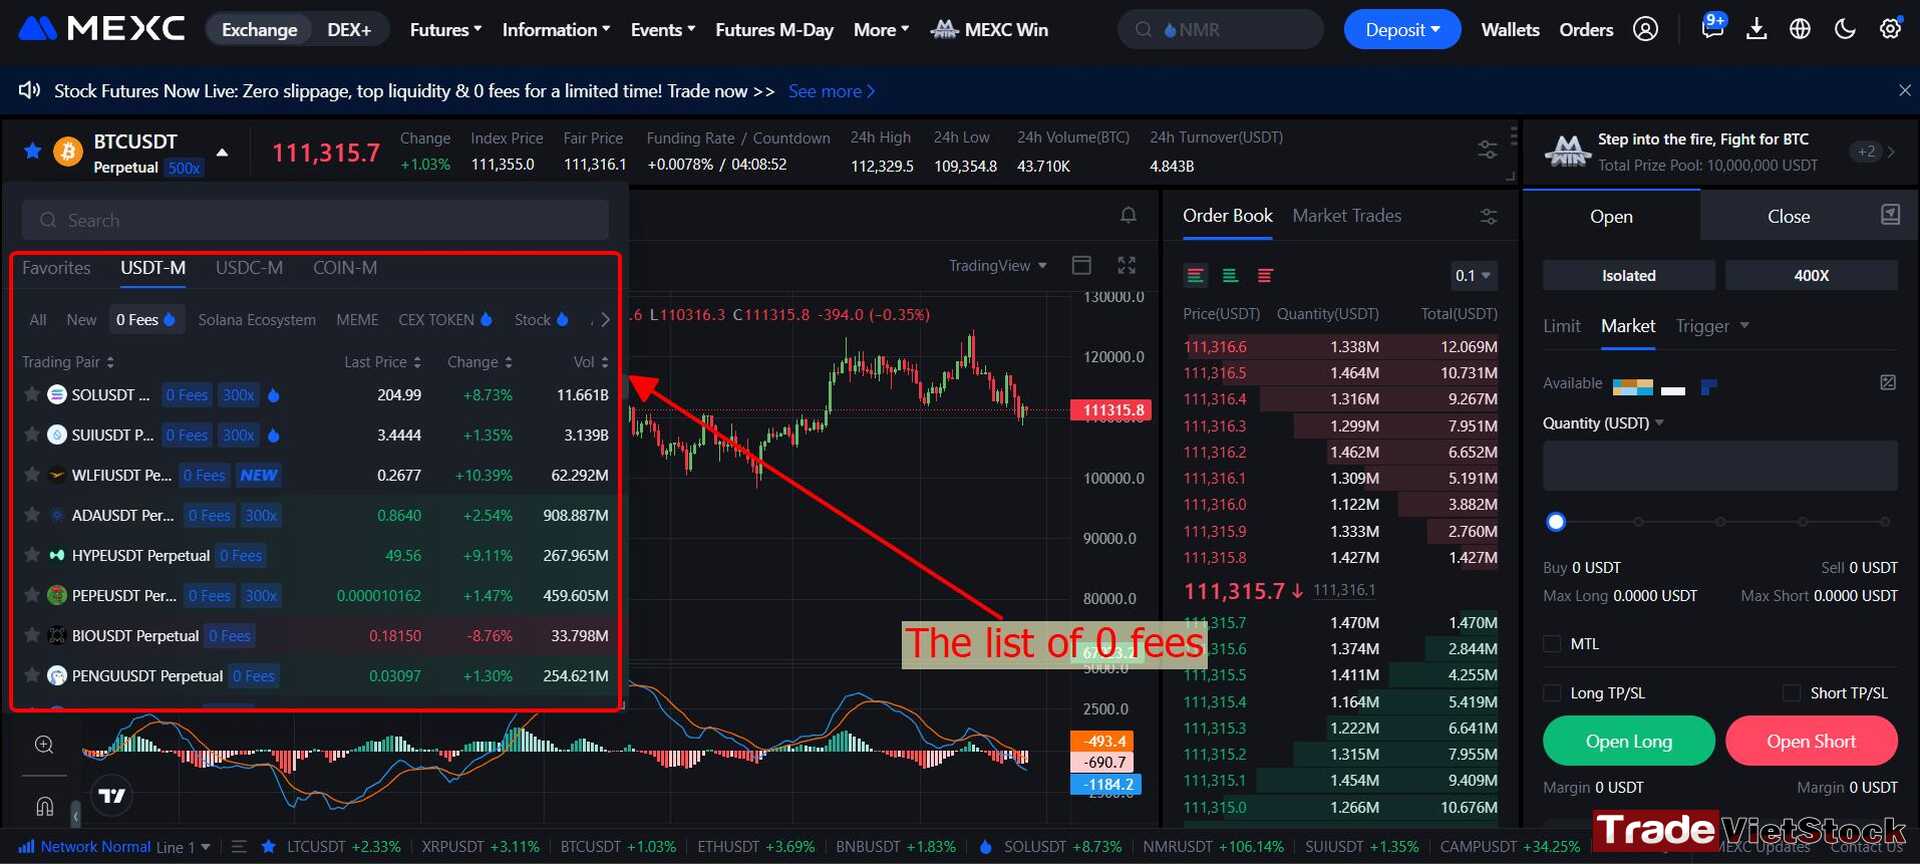Click the magnet tool icon
The height and width of the screenshot is (864, 1920).
coord(44,806)
